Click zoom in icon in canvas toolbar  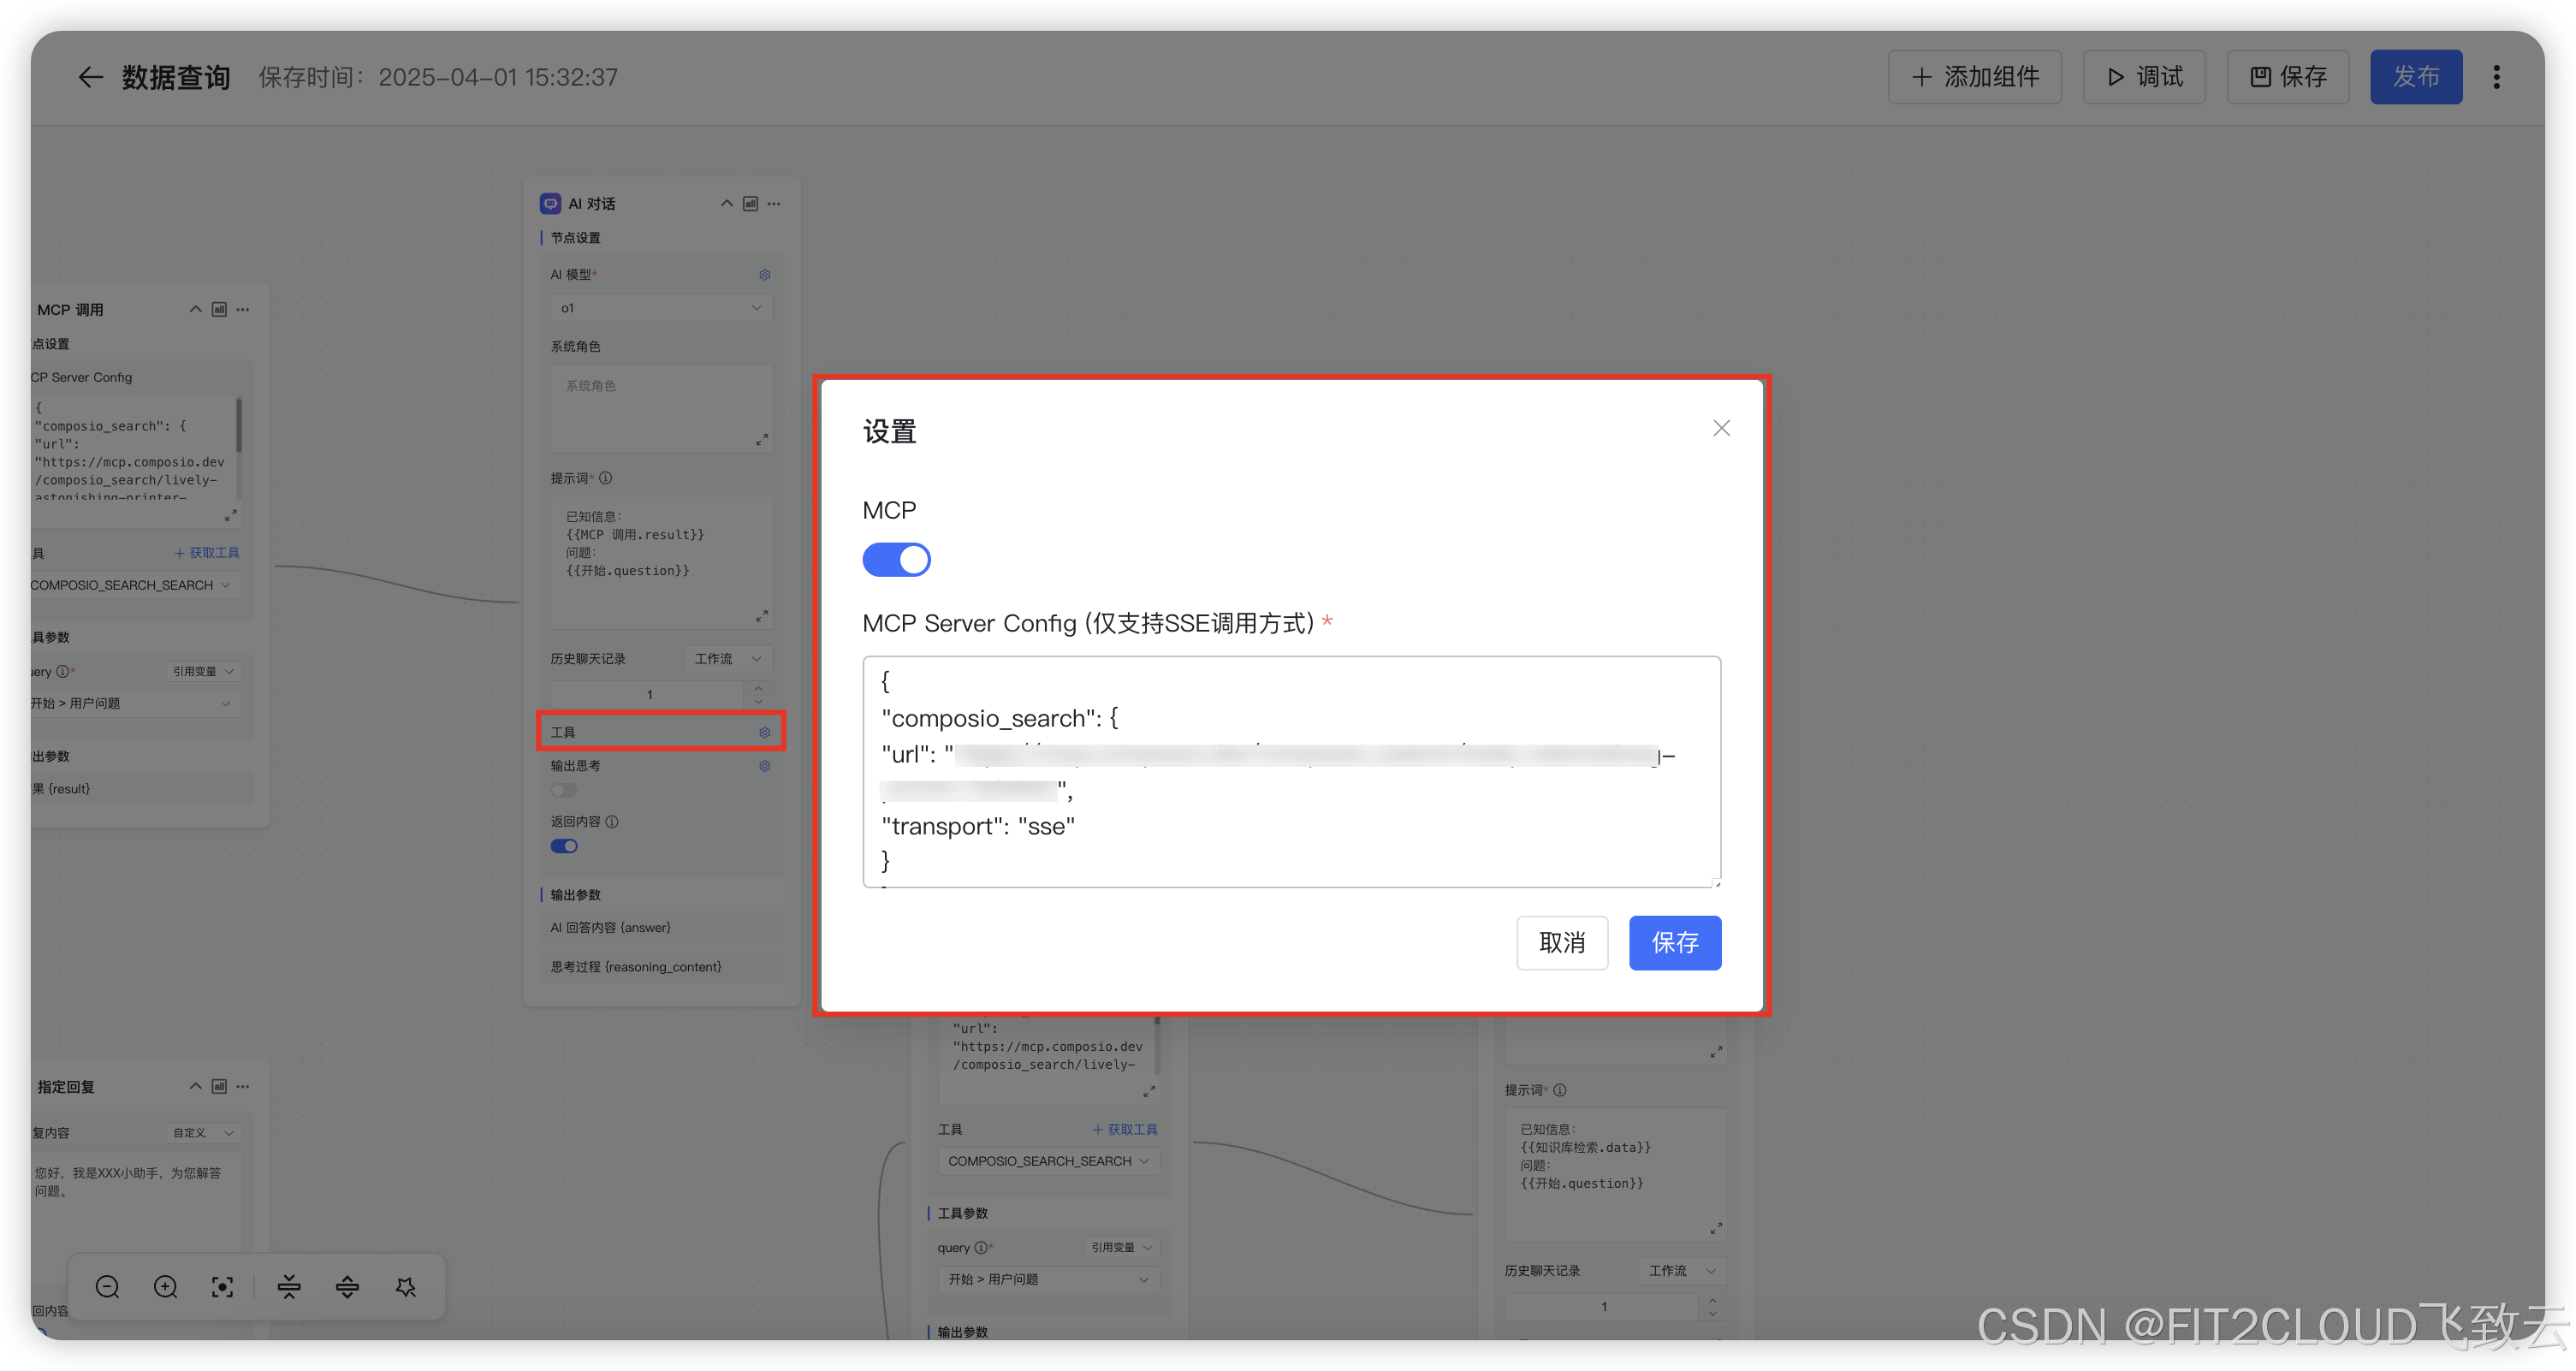pos(166,1287)
